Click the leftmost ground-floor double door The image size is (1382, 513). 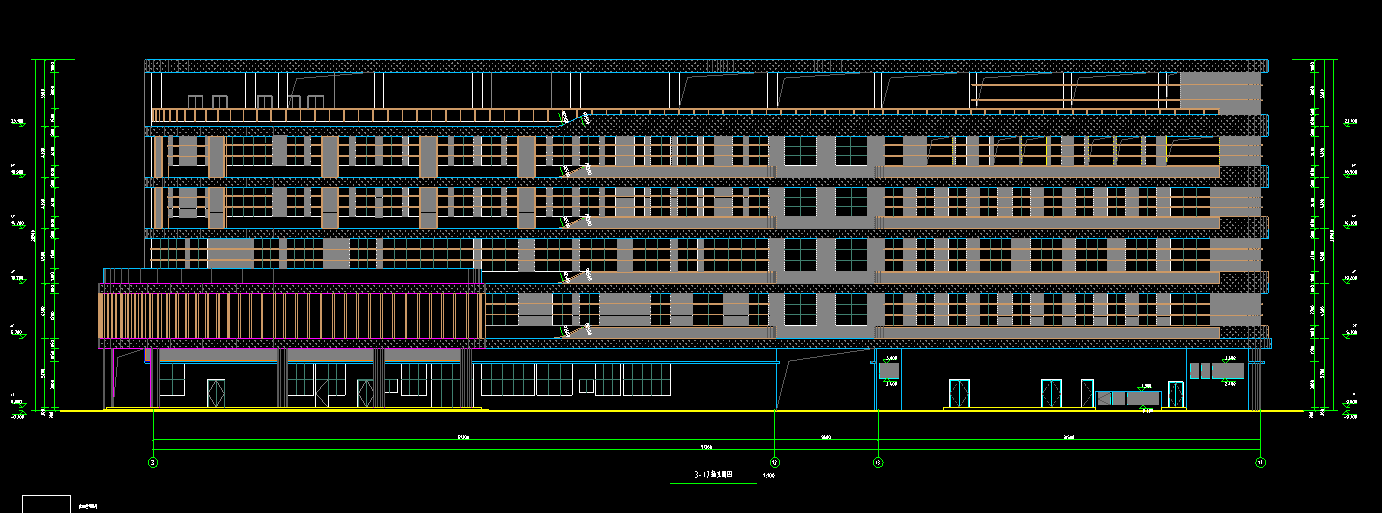click(x=216, y=393)
